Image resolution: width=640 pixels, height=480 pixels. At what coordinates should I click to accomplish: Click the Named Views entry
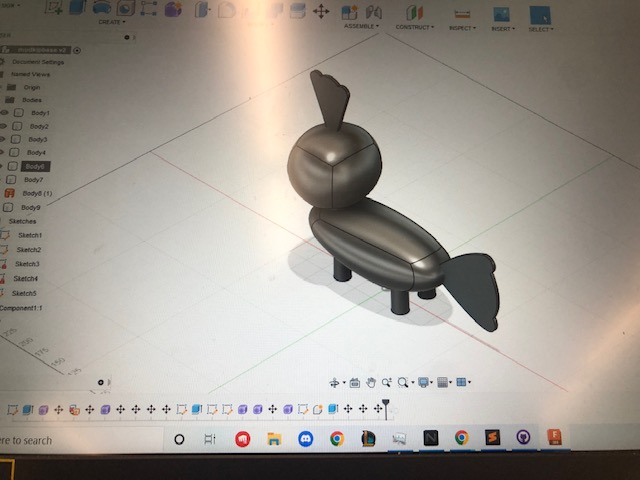[x=30, y=74]
